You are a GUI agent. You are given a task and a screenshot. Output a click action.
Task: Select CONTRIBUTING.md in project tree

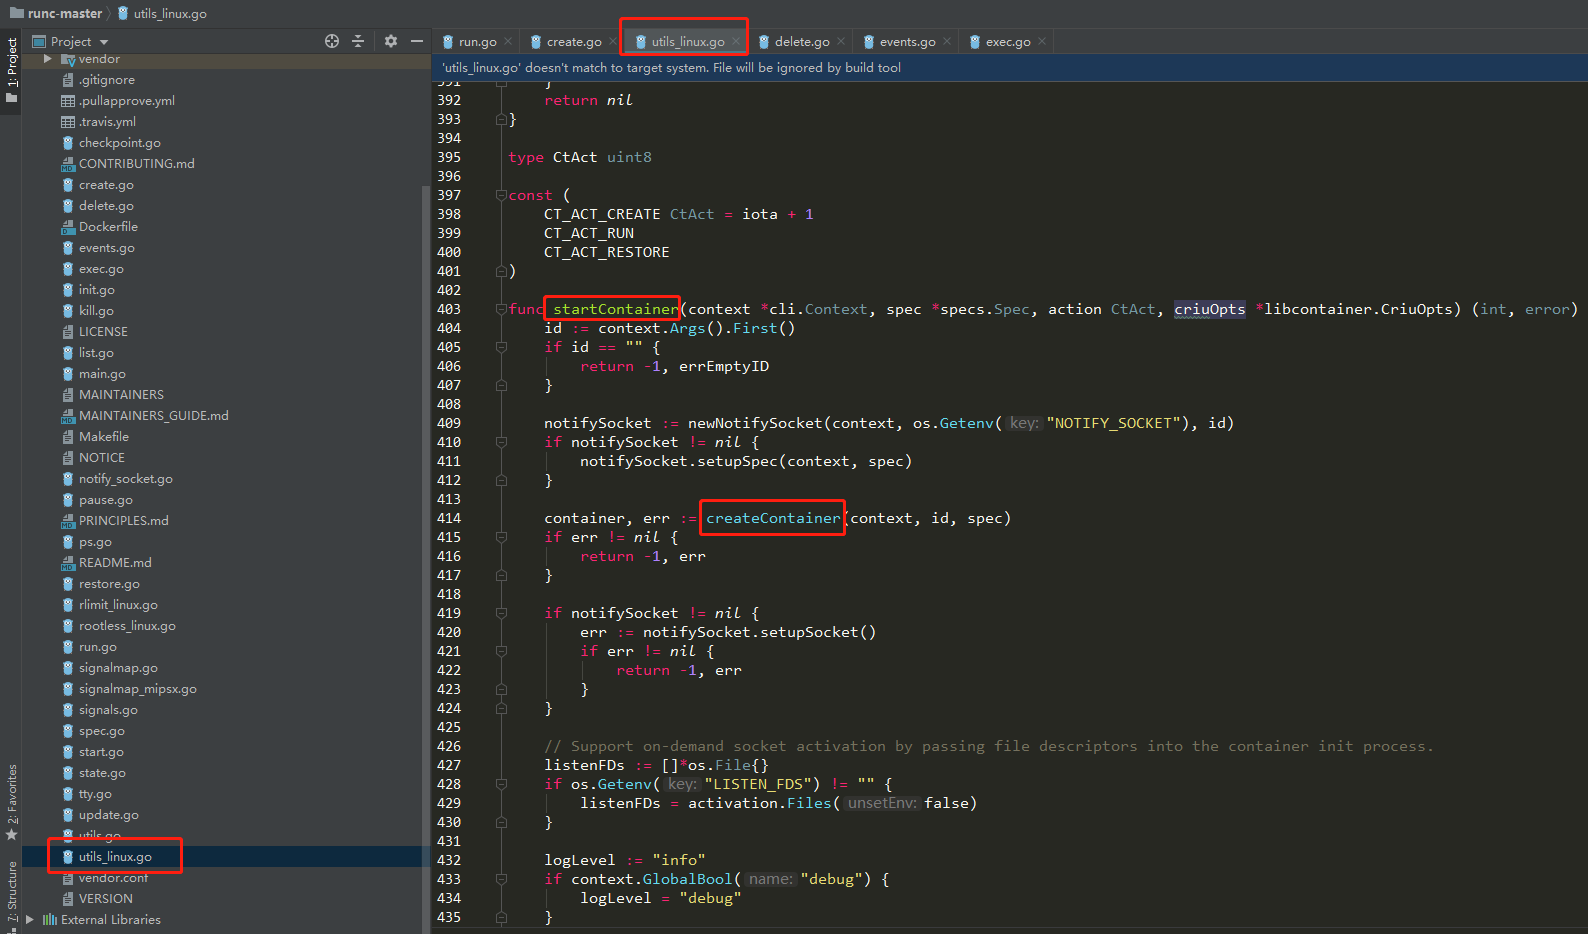(136, 164)
